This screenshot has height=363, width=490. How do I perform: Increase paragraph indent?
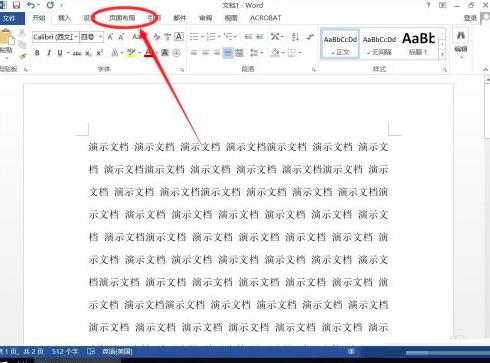[x=260, y=37]
